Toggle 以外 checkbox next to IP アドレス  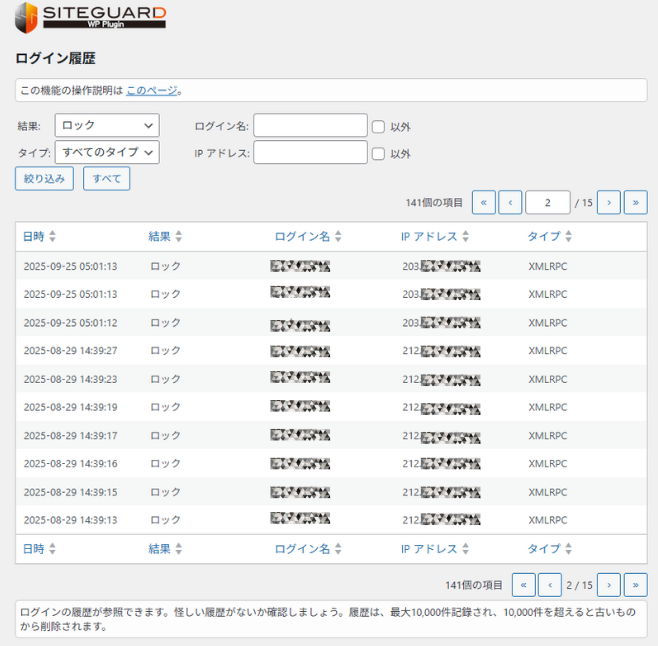coord(379,153)
